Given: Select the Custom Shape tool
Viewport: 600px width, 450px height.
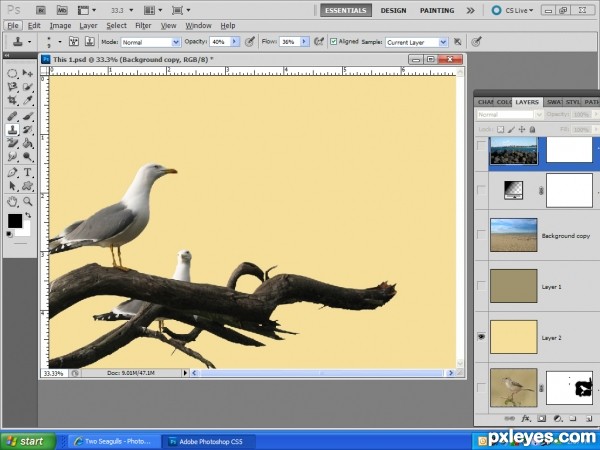Looking at the screenshot, I should pos(28,186).
